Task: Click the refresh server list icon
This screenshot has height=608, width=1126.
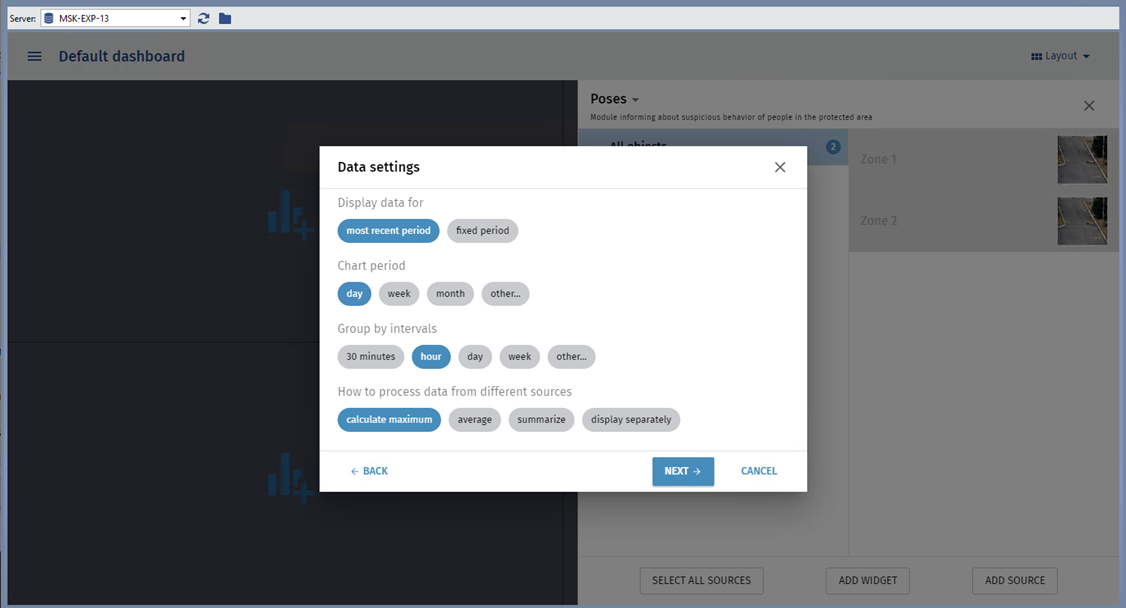Action: (x=204, y=18)
